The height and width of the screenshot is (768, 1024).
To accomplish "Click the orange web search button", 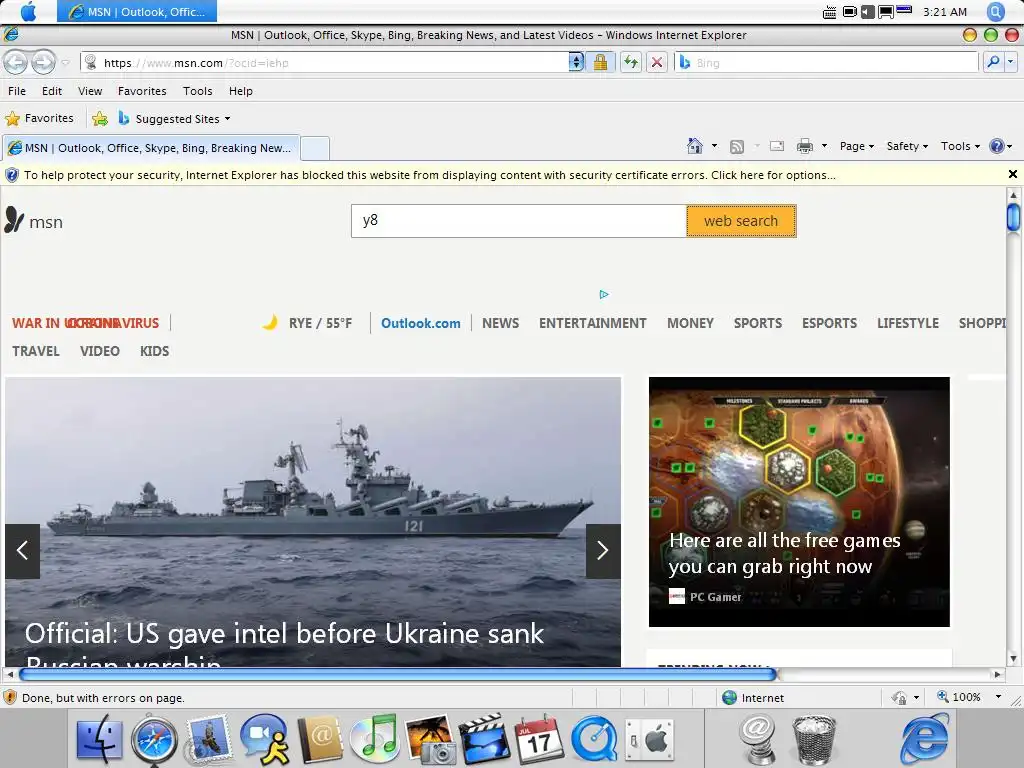I will point(741,221).
